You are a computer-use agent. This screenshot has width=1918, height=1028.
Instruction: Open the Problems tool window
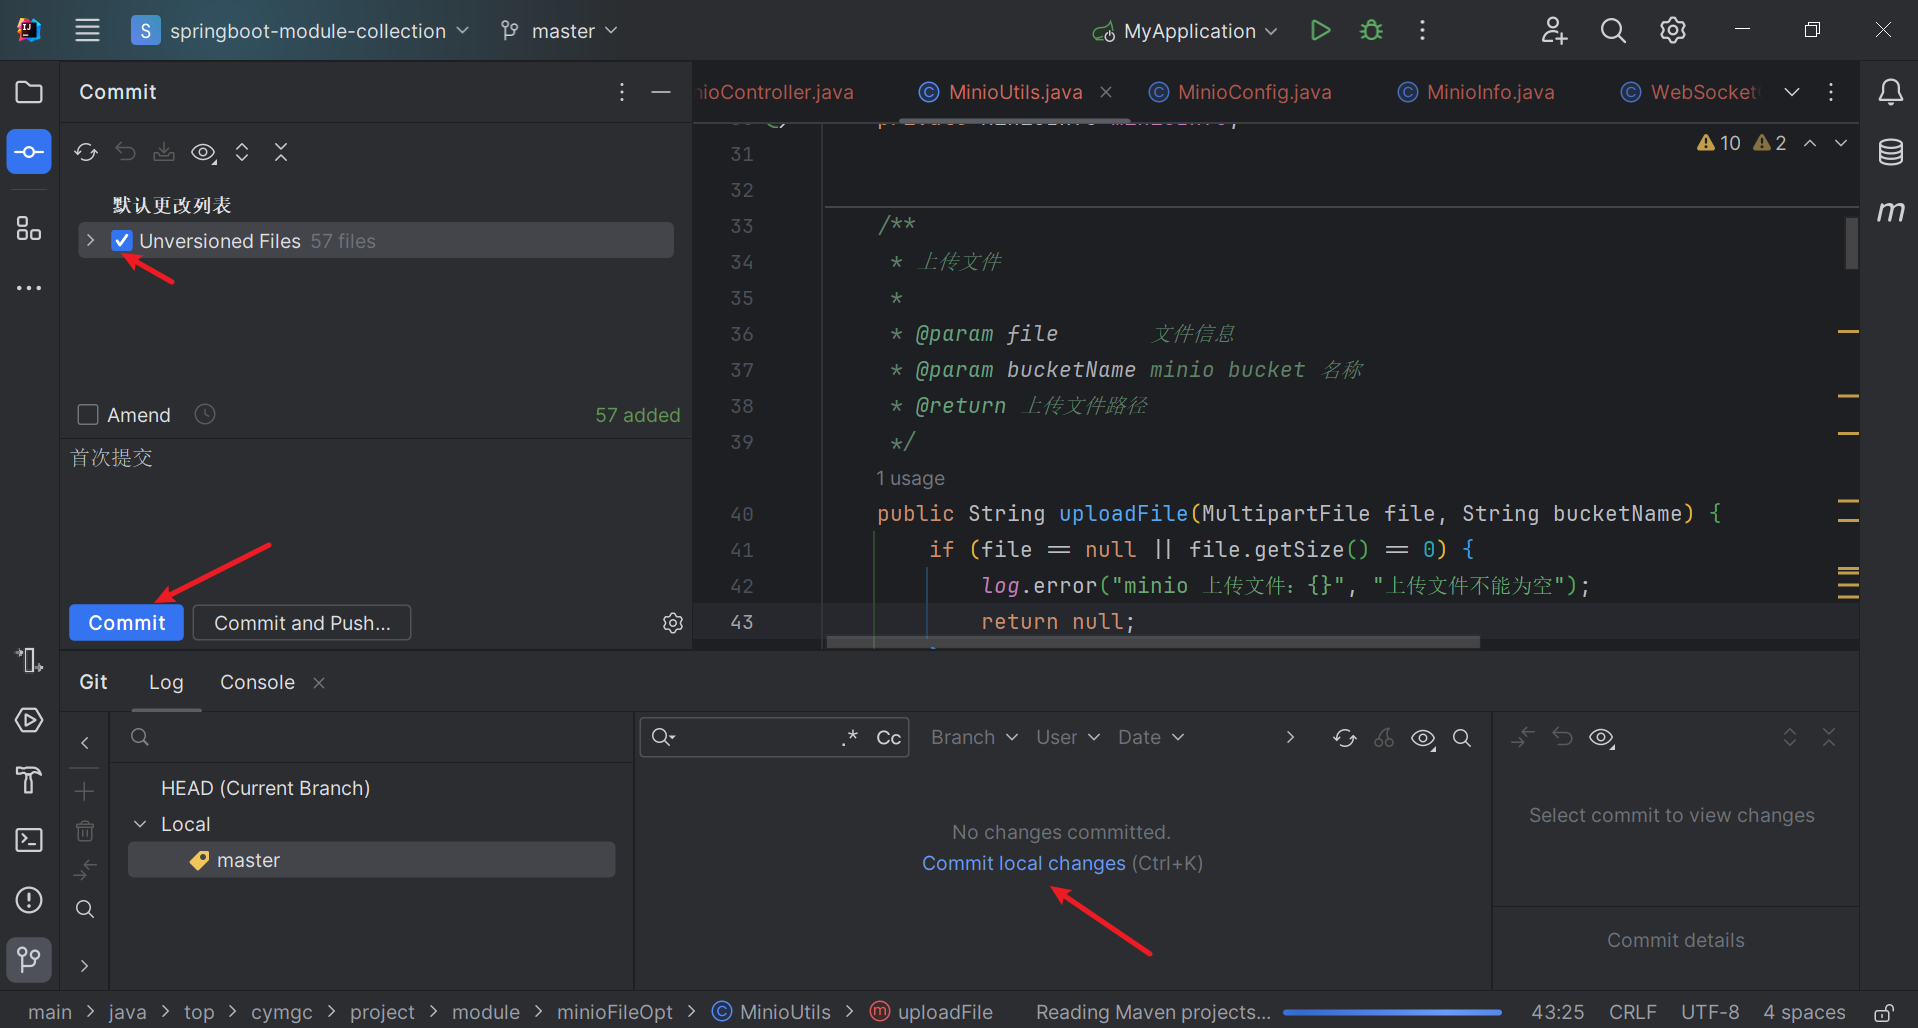(x=29, y=900)
